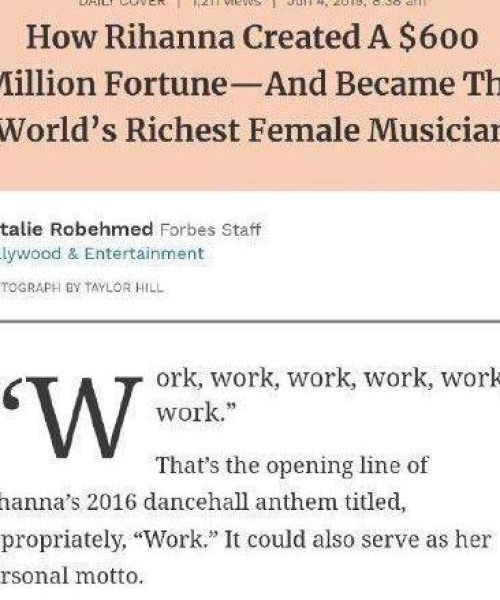Open author Natalie Robehmed's profile

[x=77, y=230]
